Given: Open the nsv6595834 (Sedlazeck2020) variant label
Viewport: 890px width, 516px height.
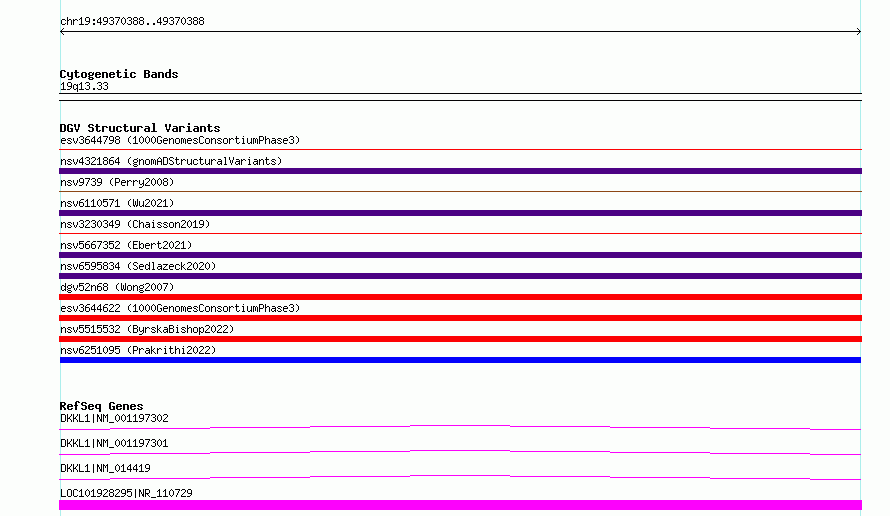Looking at the screenshot, I should click(138, 266).
